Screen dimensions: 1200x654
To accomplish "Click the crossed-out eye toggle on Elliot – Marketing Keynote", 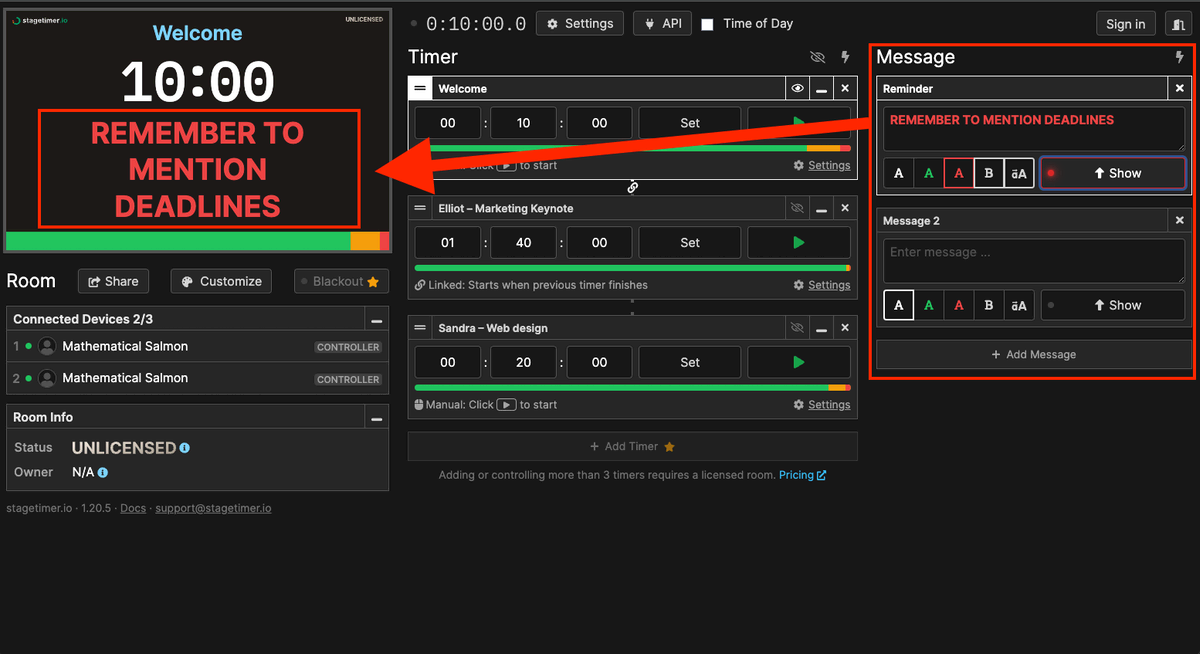I will pyautogui.click(x=797, y=208).
